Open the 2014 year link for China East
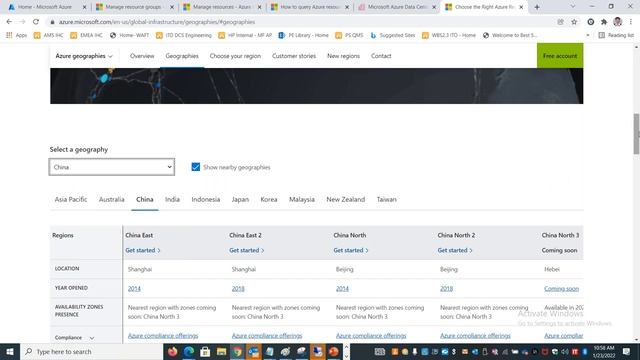This screenshot has width=640, height=360. 134,289
